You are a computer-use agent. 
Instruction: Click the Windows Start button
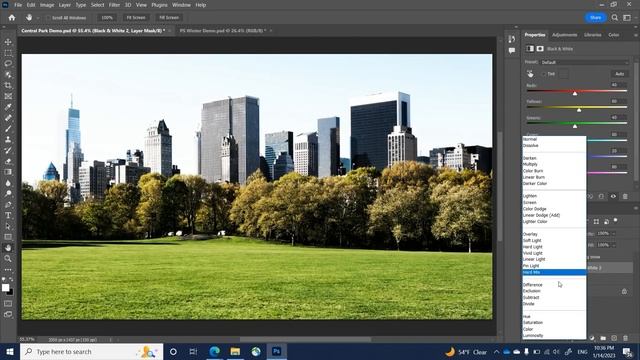pos(10,351)
